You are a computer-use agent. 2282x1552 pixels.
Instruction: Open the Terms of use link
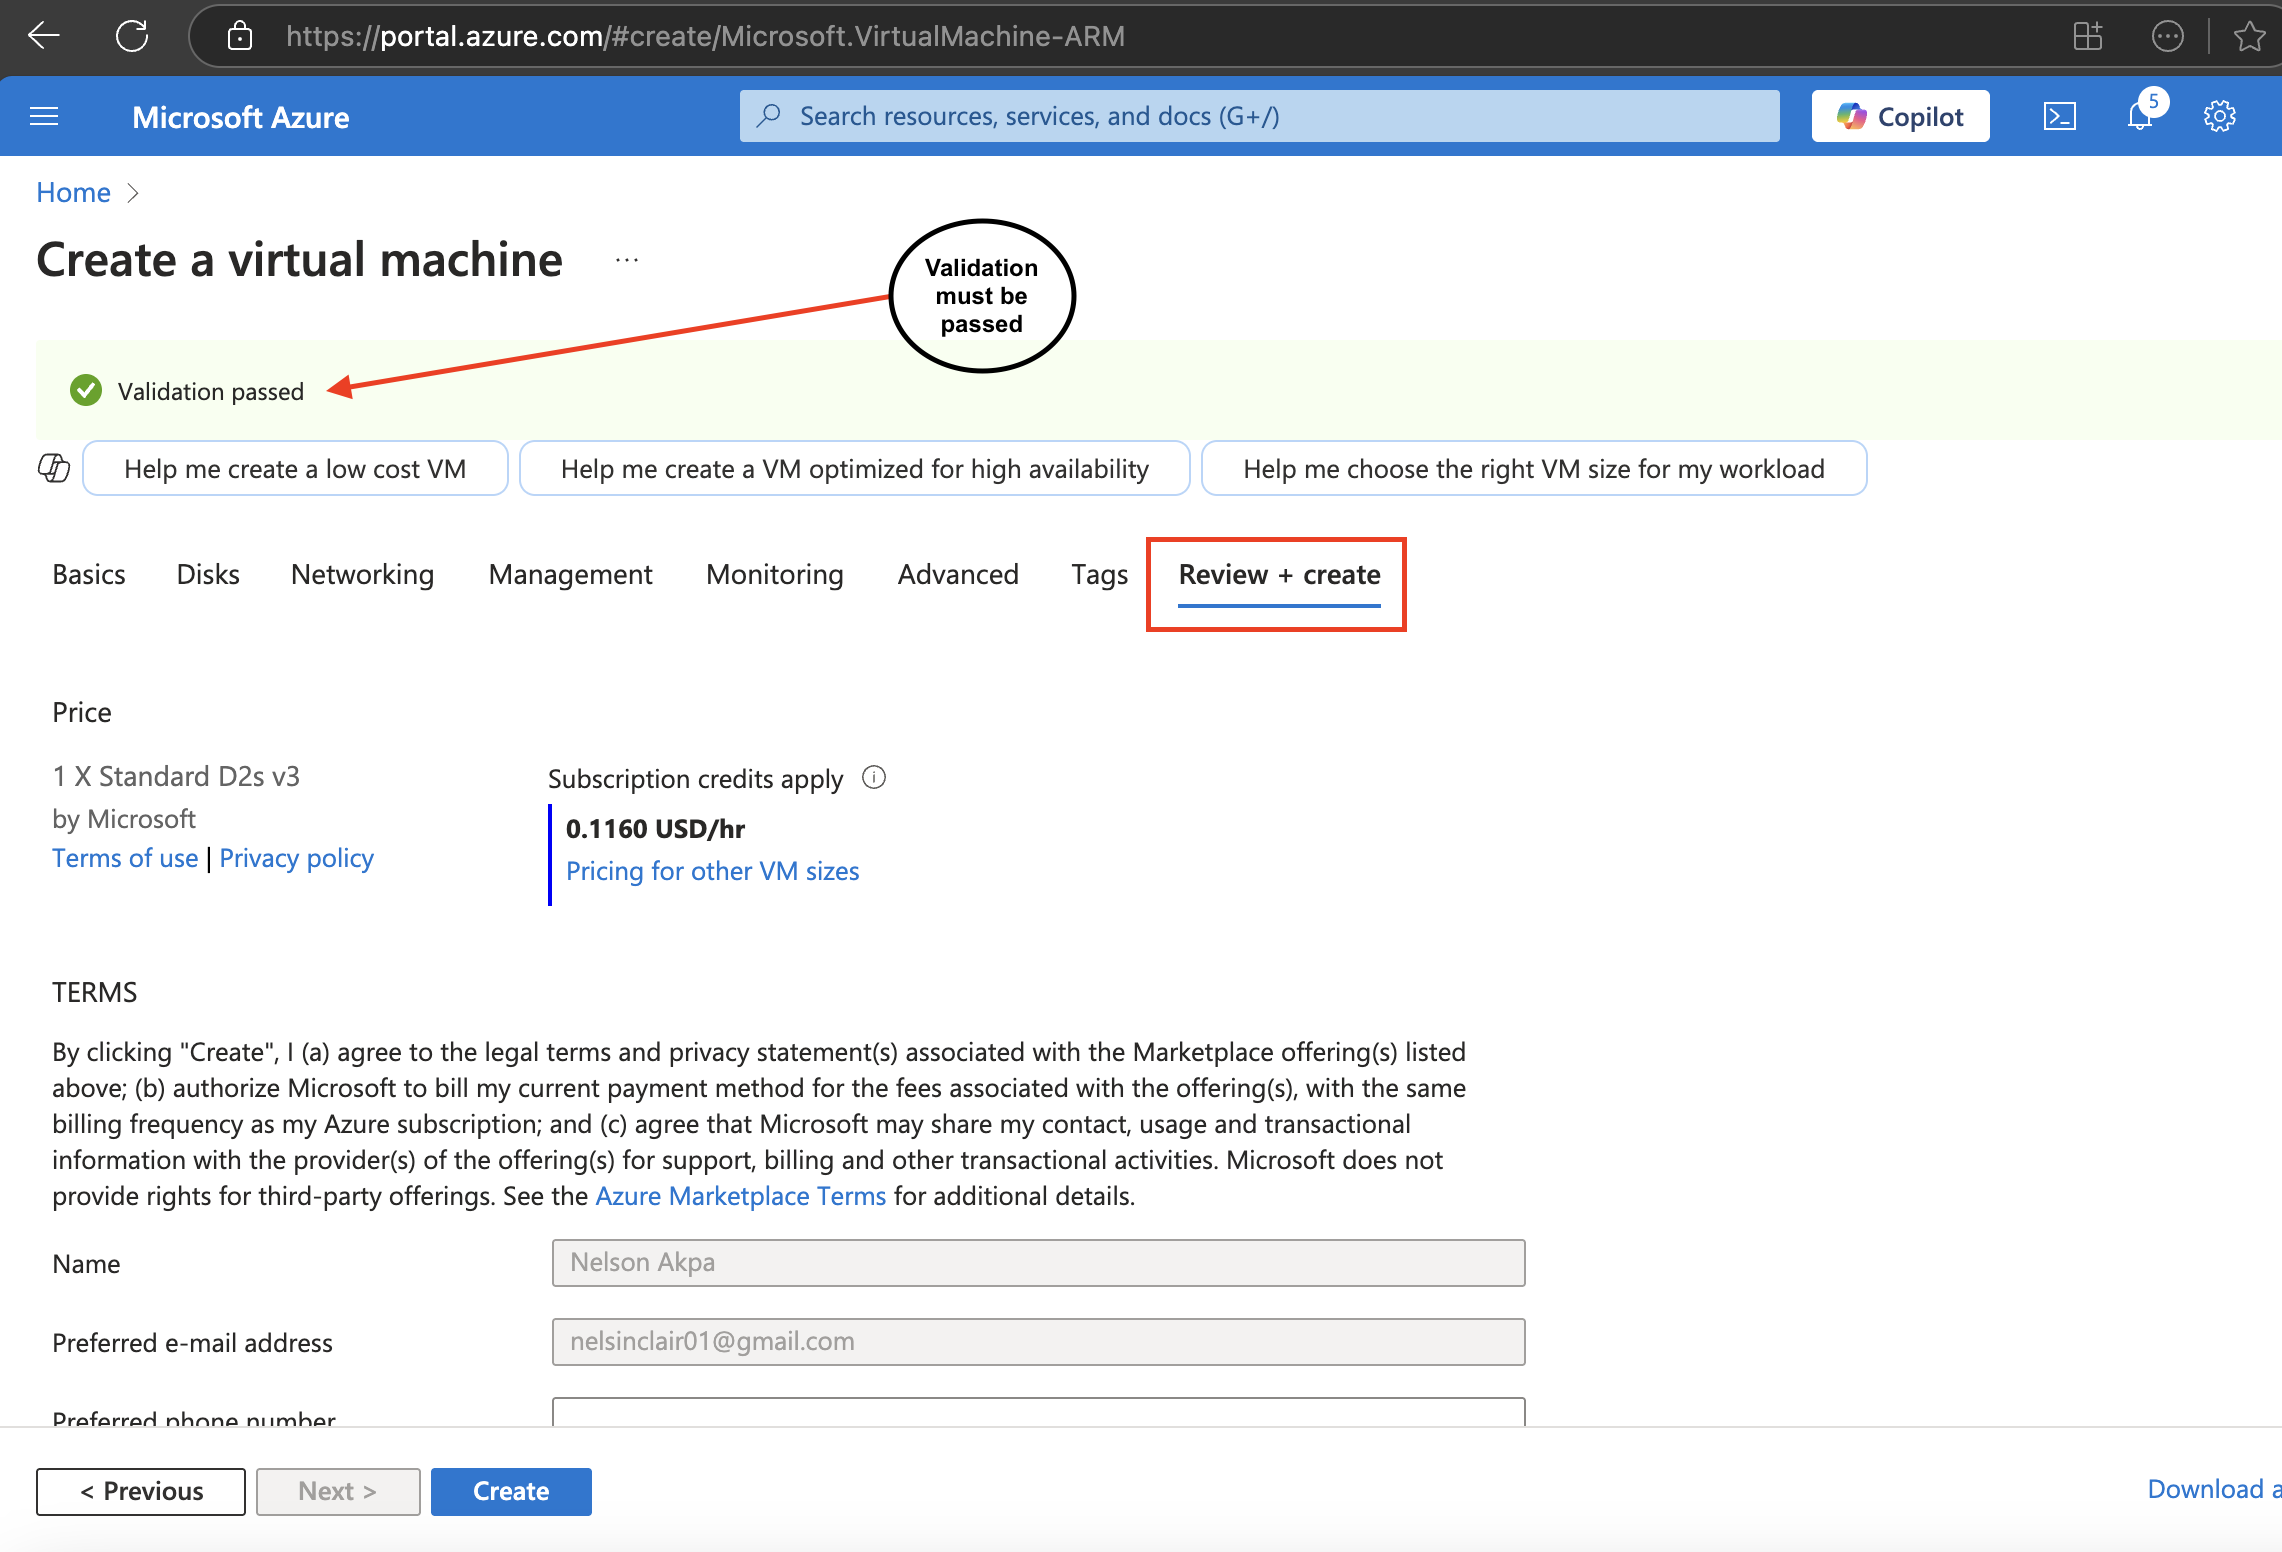coord(125,858)
